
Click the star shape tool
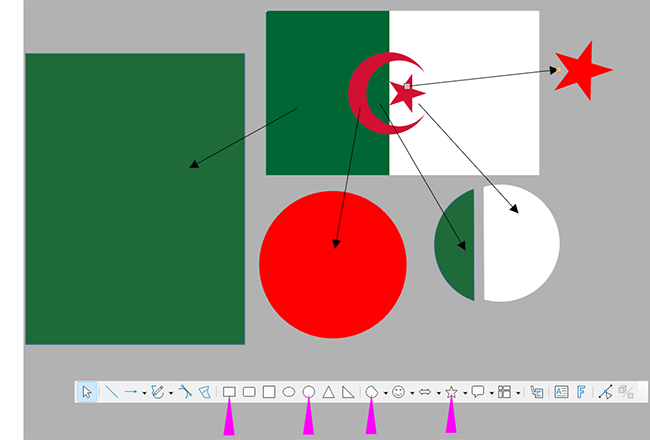click(x=451, y=392)
